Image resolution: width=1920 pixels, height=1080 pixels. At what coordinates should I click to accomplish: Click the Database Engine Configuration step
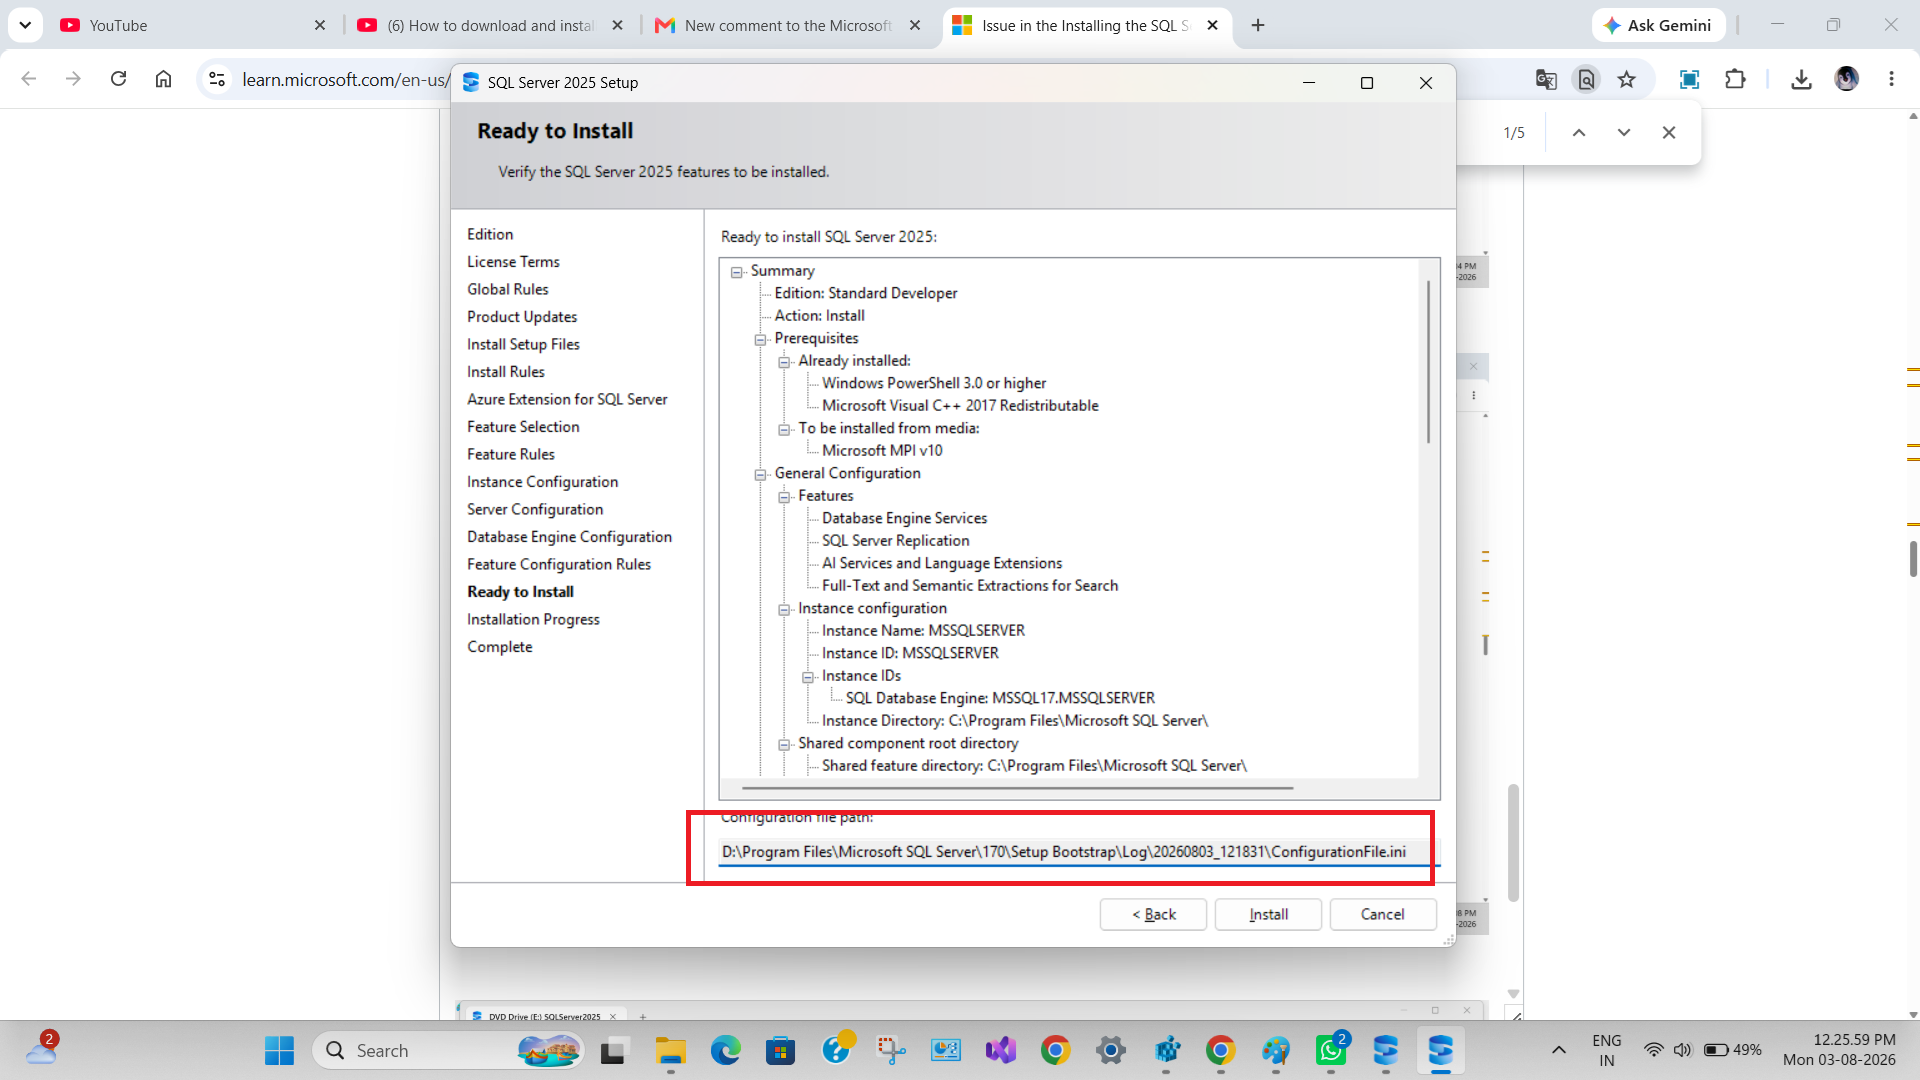coord(569,537)
